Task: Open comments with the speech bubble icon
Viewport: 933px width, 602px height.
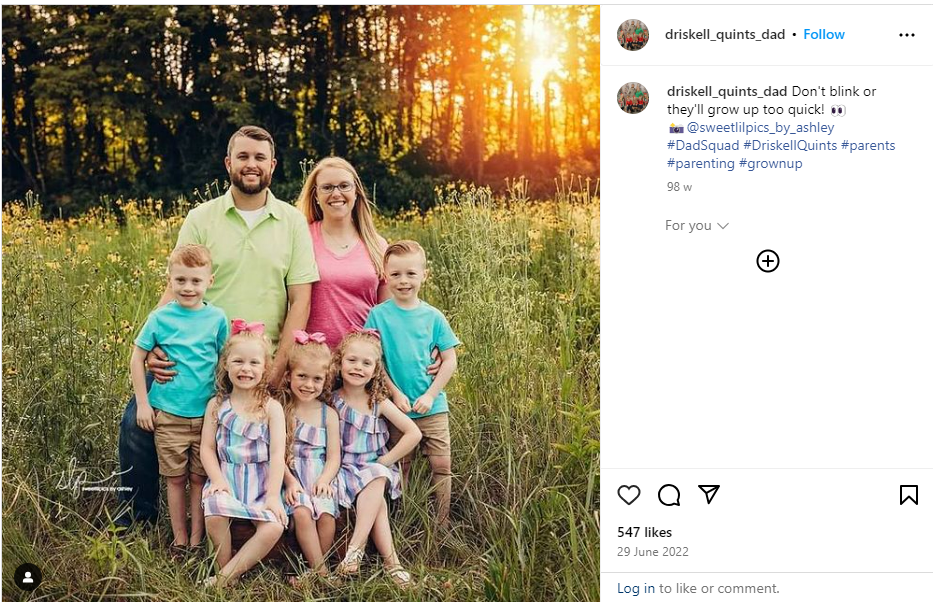Action: click(669, 495)
